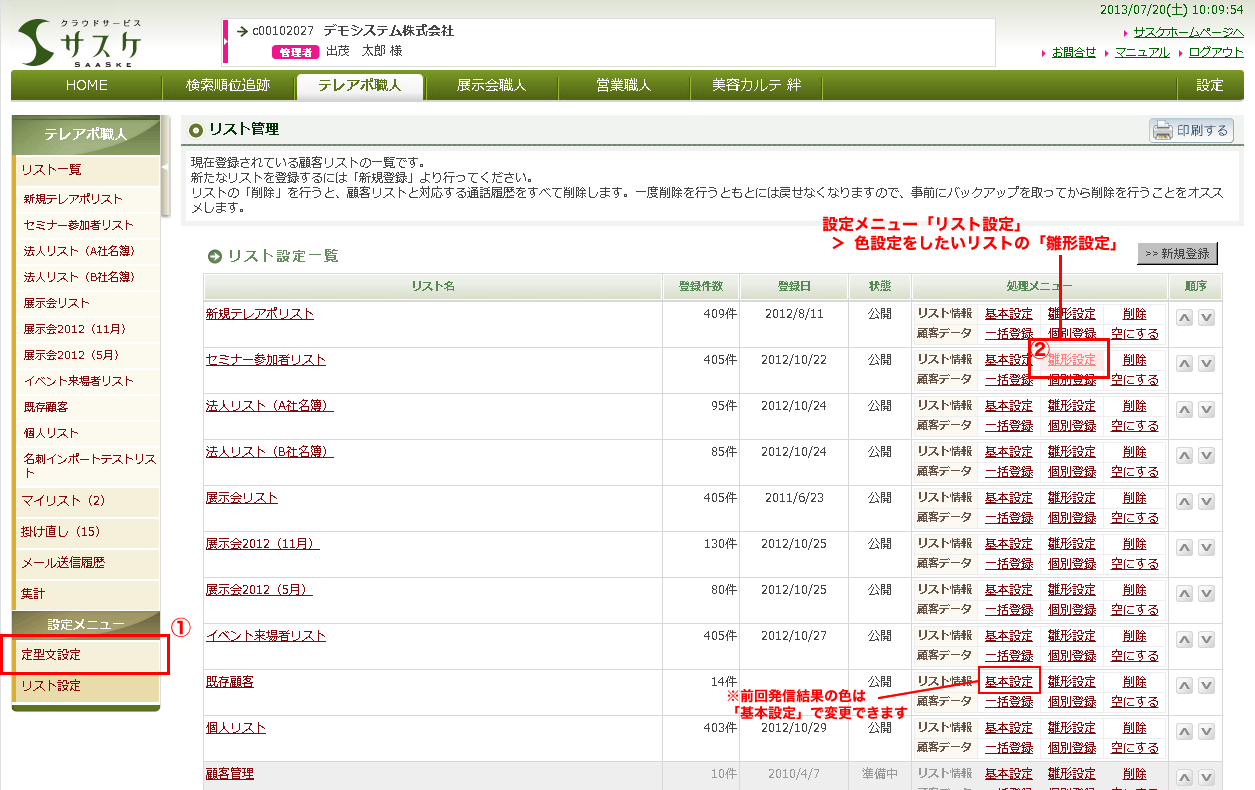1255x790 pixels.
Task: Move 新規テレアポリスト down with arrow icon
Action: pyautogui.click(x=1207, y=318)
